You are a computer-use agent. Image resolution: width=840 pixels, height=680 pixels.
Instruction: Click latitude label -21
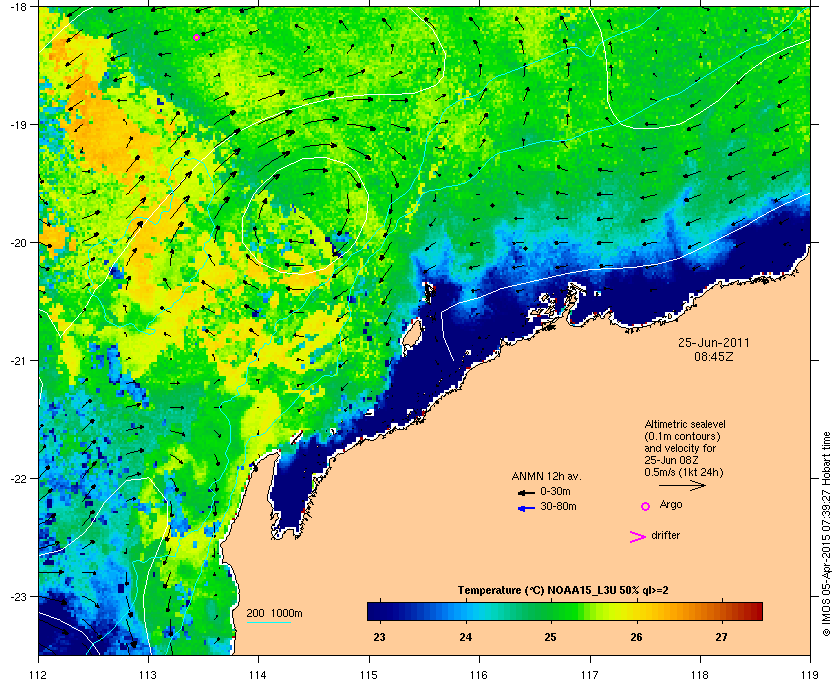tap(17, 360)
